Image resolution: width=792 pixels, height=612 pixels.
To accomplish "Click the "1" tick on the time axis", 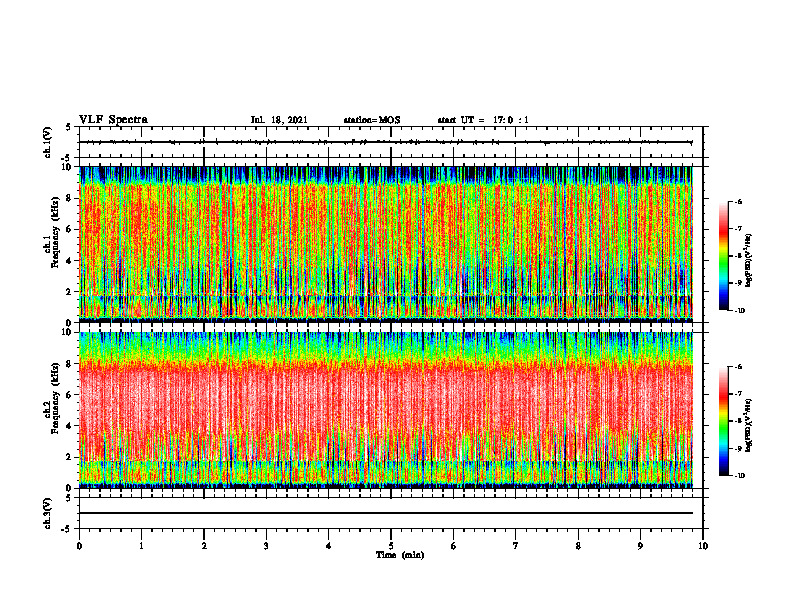I will point(141,546).
